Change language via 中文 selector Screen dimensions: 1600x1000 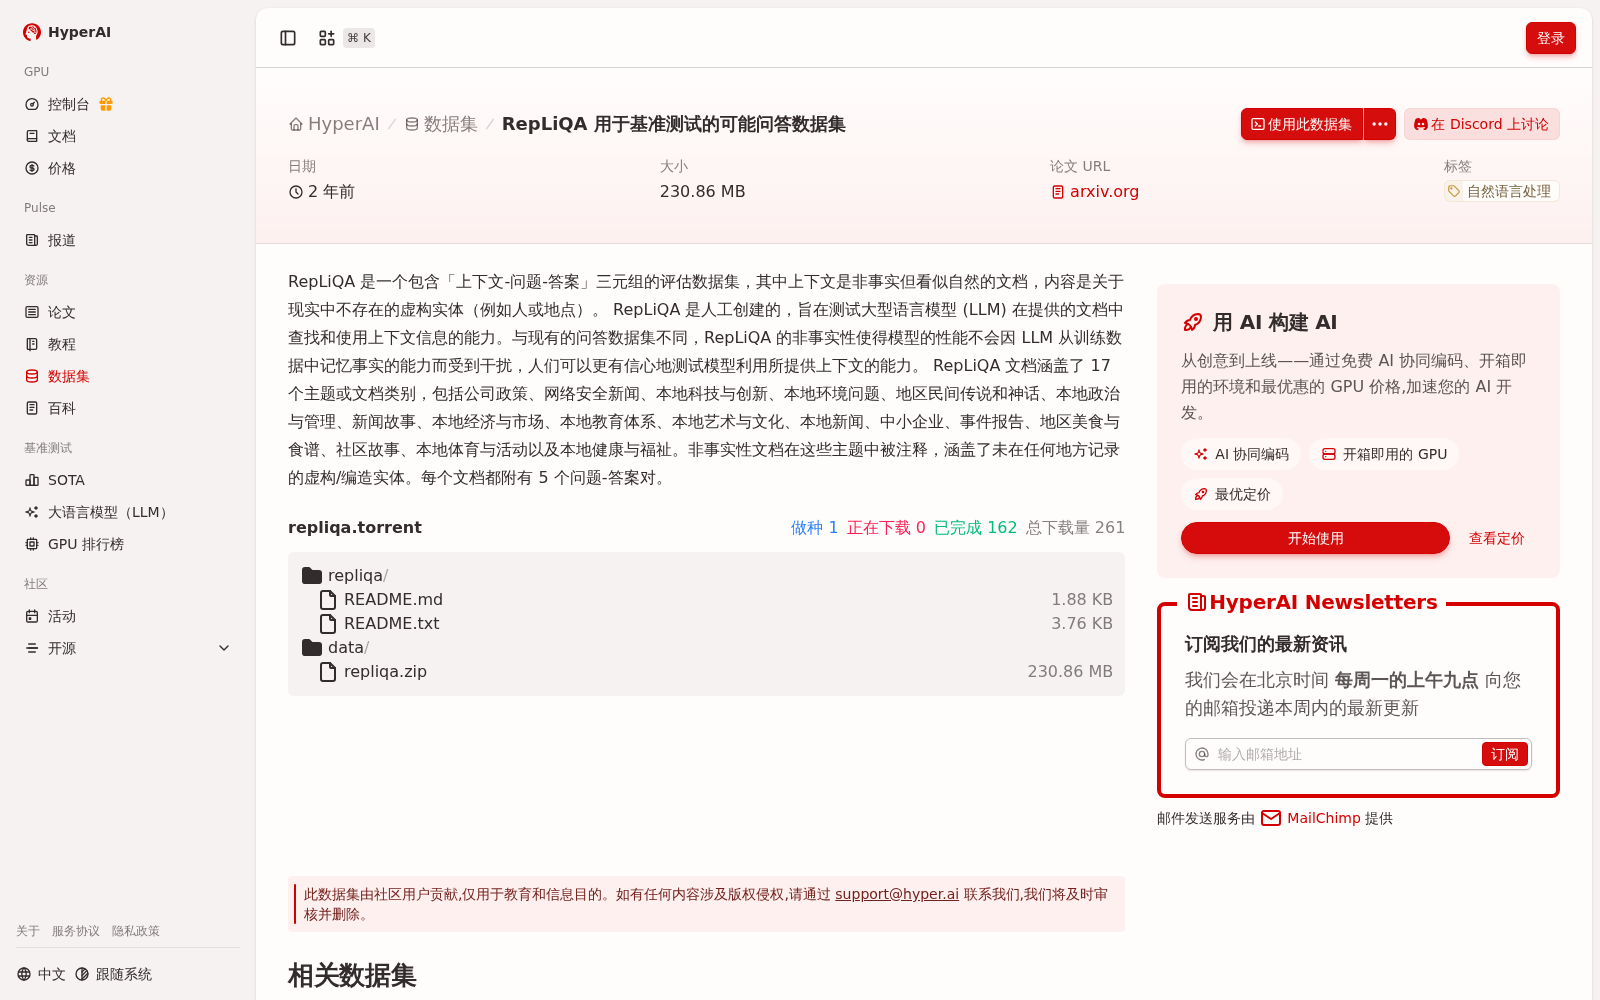(41, 974)
